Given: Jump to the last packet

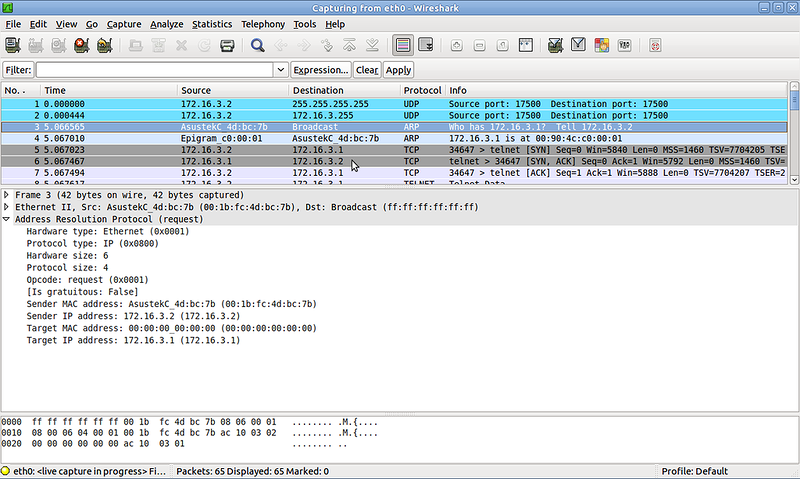Looking at the screenshot, I should [372, 45].
